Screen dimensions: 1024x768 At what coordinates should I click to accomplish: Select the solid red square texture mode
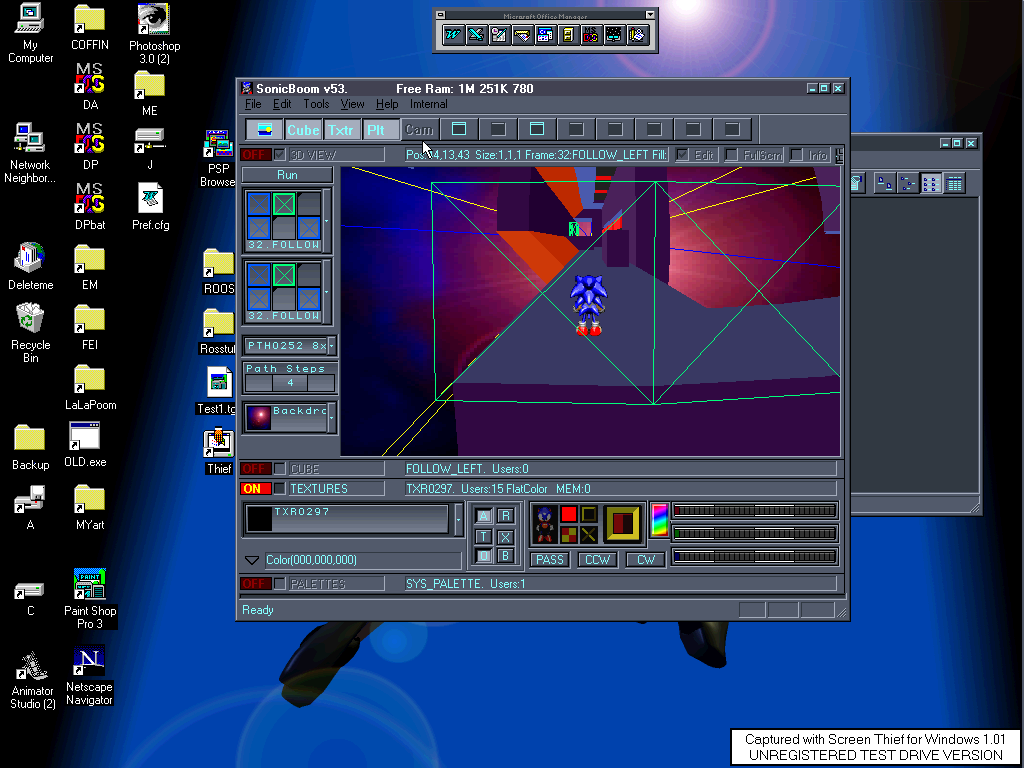[x=569, y=514]
